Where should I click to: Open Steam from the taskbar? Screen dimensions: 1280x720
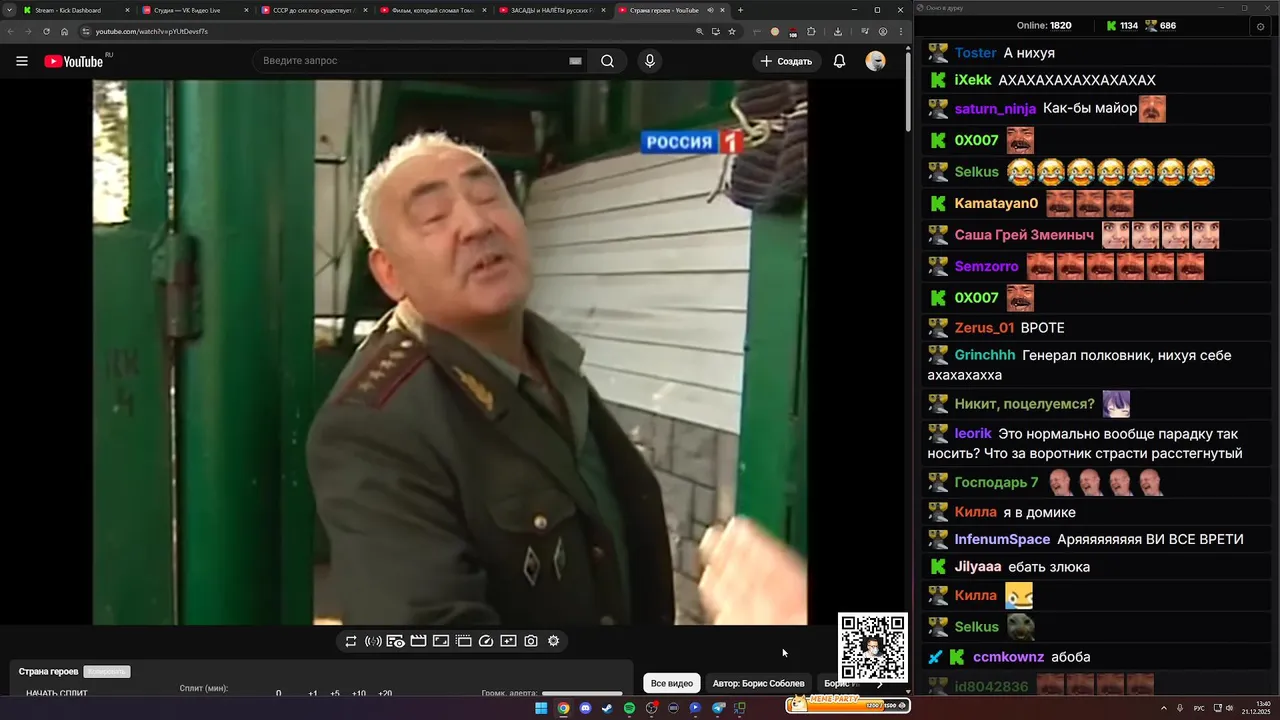pos(607,708)
